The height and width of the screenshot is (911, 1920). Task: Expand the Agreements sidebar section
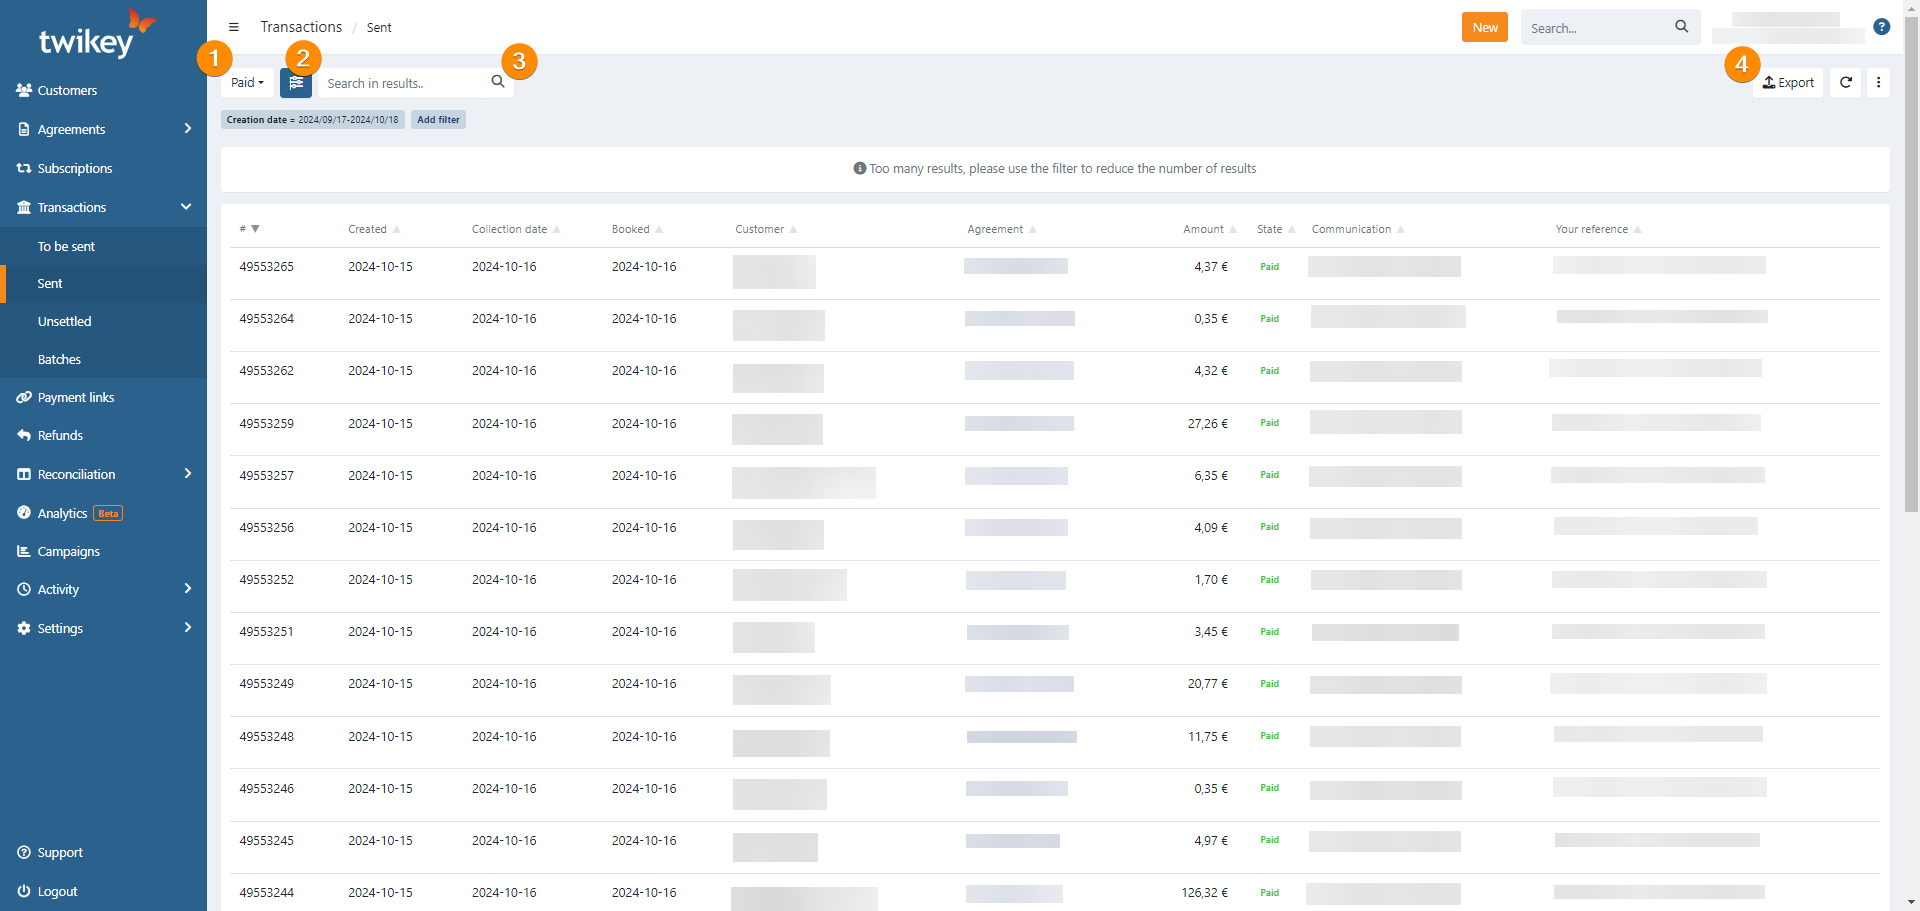pyautogui.click(x=104, y=129)
